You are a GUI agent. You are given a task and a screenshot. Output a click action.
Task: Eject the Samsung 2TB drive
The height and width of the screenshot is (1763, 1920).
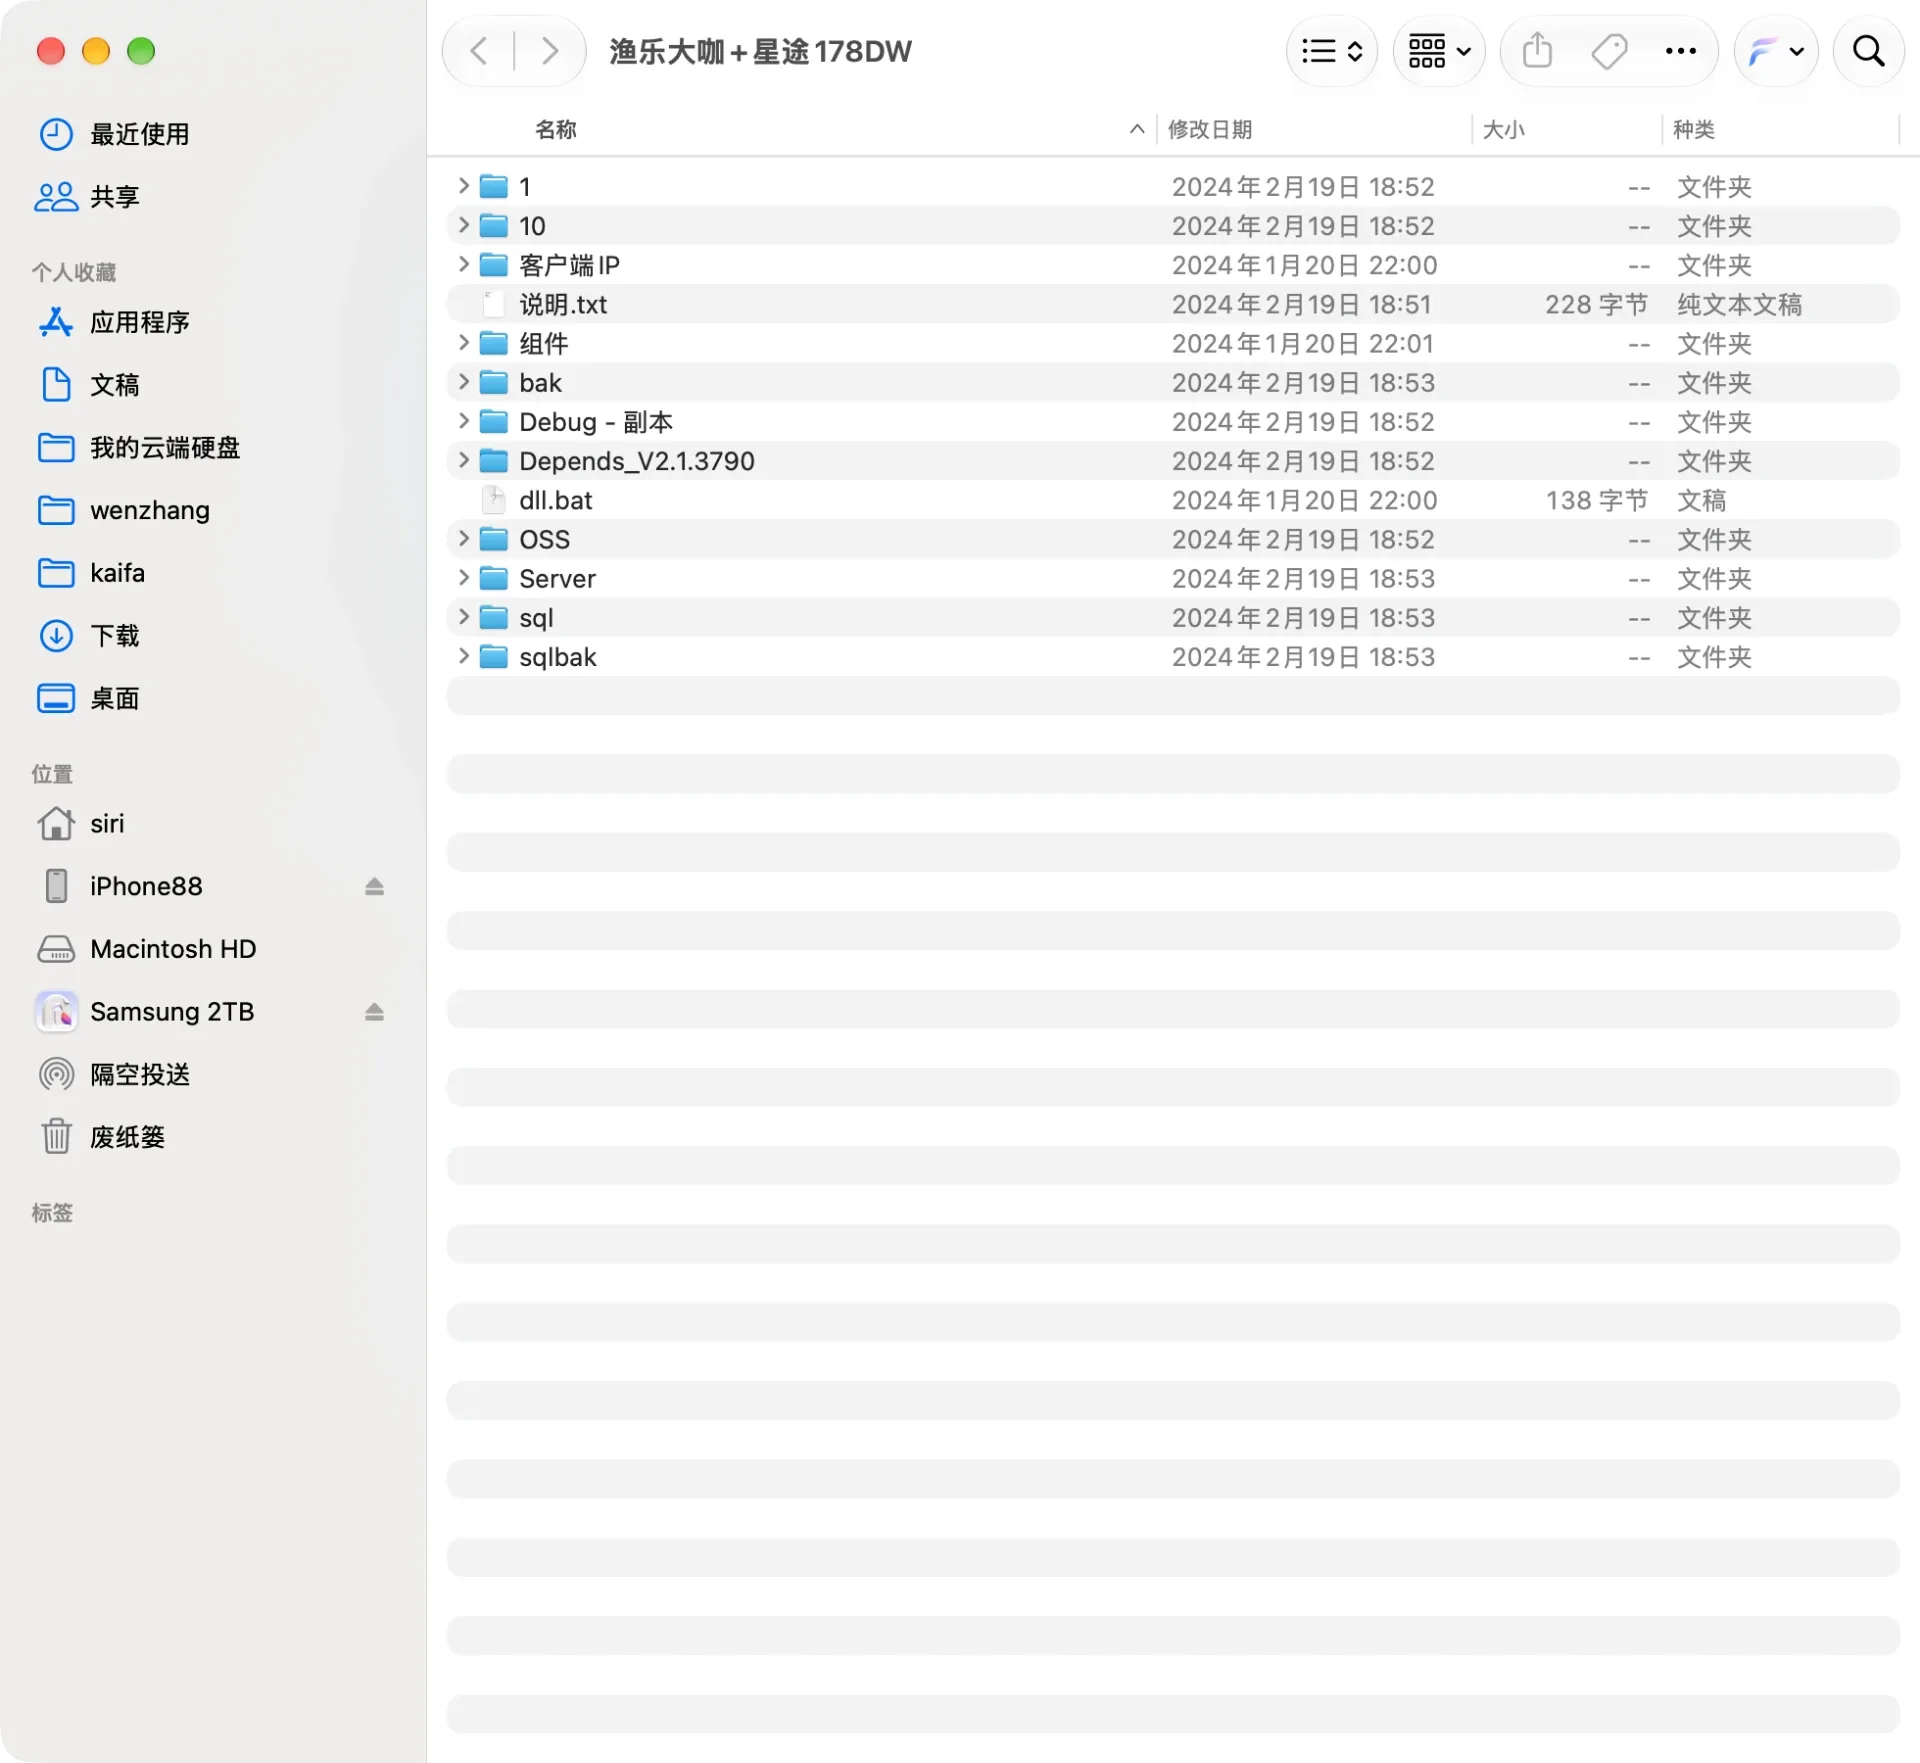pyautogui.click(x=374, y=1012)
